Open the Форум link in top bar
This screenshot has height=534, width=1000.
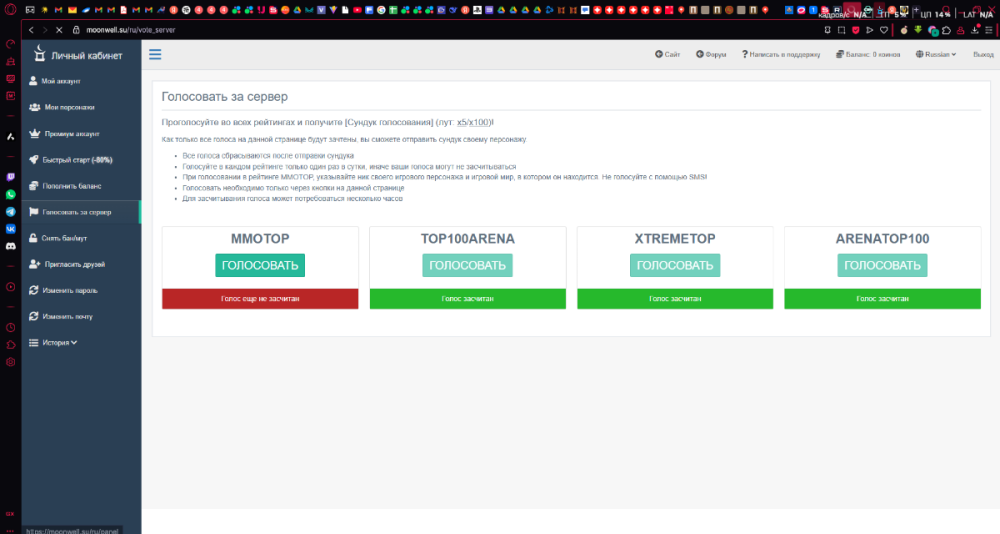(711, 54)
